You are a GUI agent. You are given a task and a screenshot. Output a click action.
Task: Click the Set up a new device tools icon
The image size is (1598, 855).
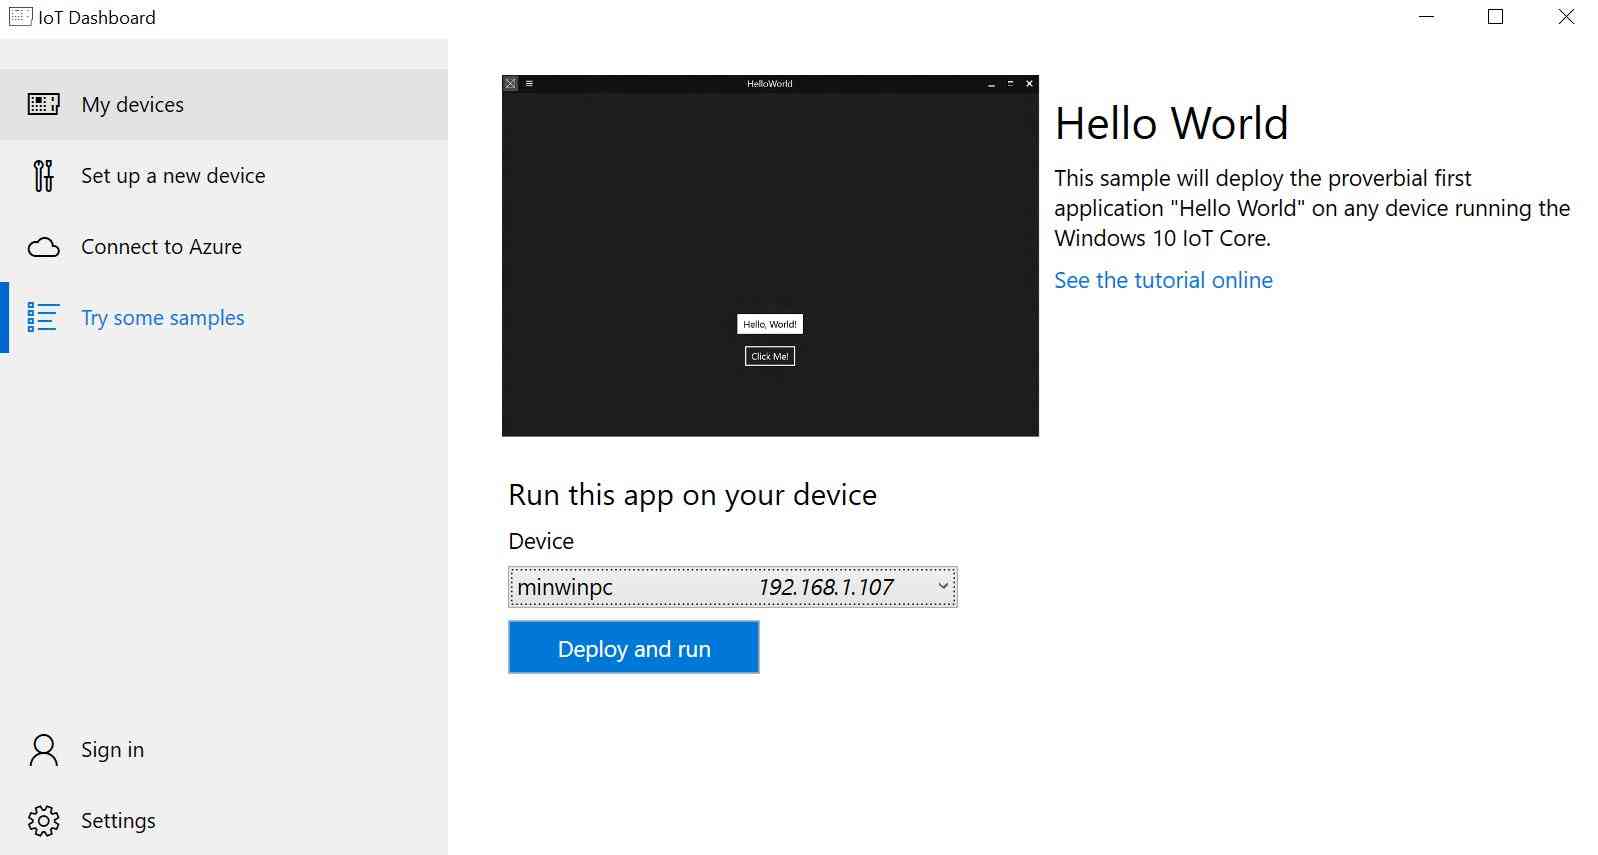pos(43,175)
